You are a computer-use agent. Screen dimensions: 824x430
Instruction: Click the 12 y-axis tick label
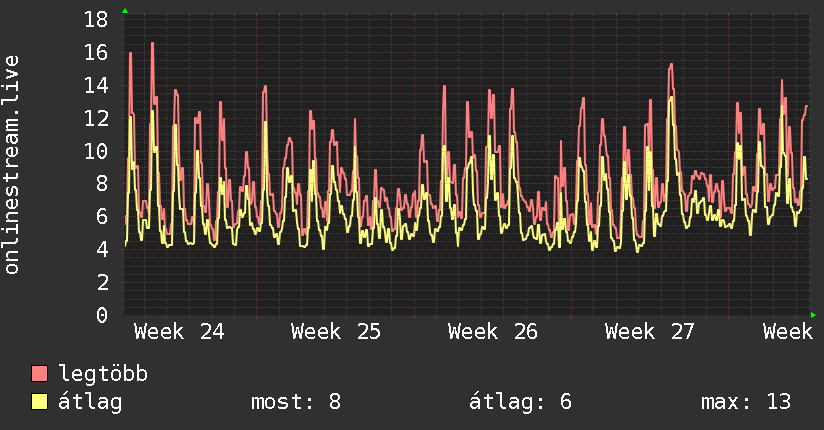click(x=96, y=118)
